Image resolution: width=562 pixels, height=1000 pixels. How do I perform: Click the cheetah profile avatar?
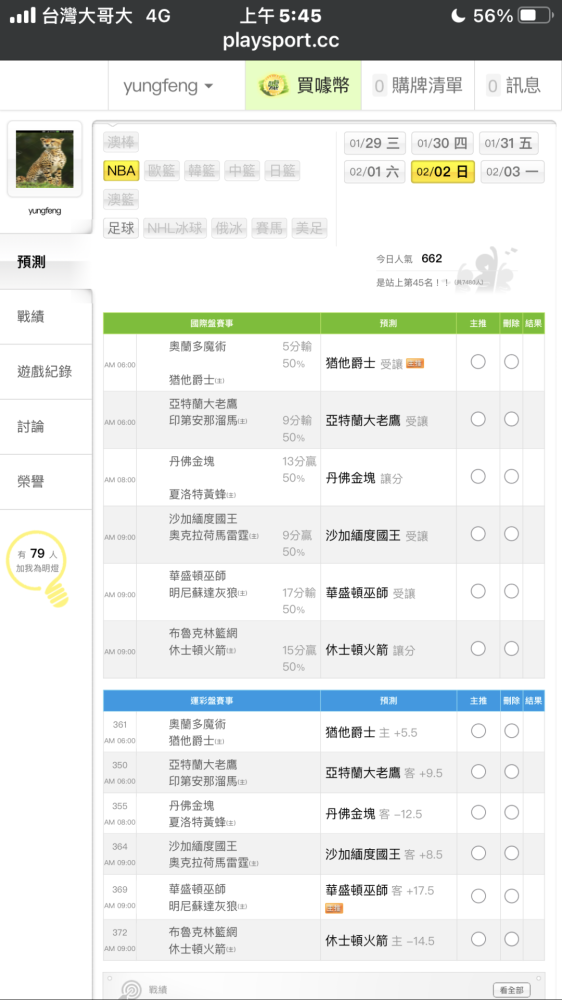point(45,159)
